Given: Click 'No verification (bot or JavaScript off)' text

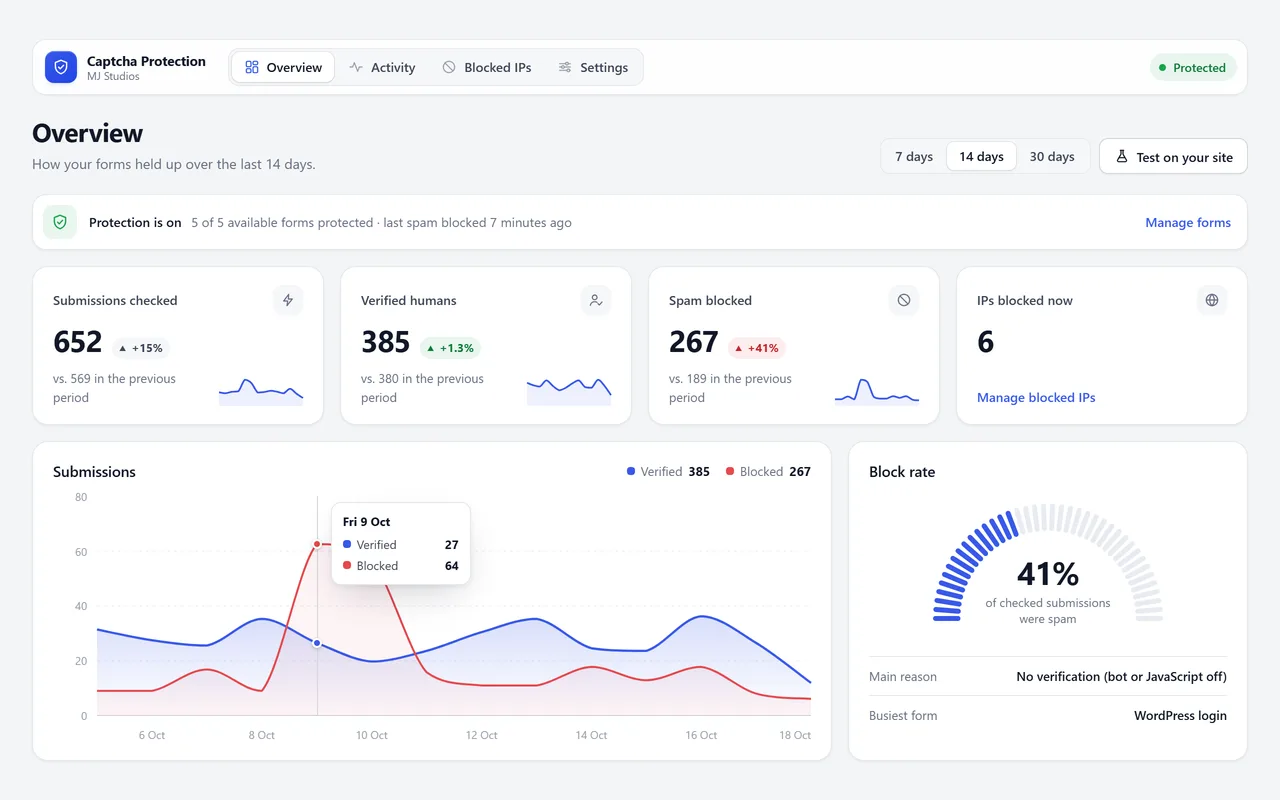Looking at the screenshot, I should [1121, 676].
